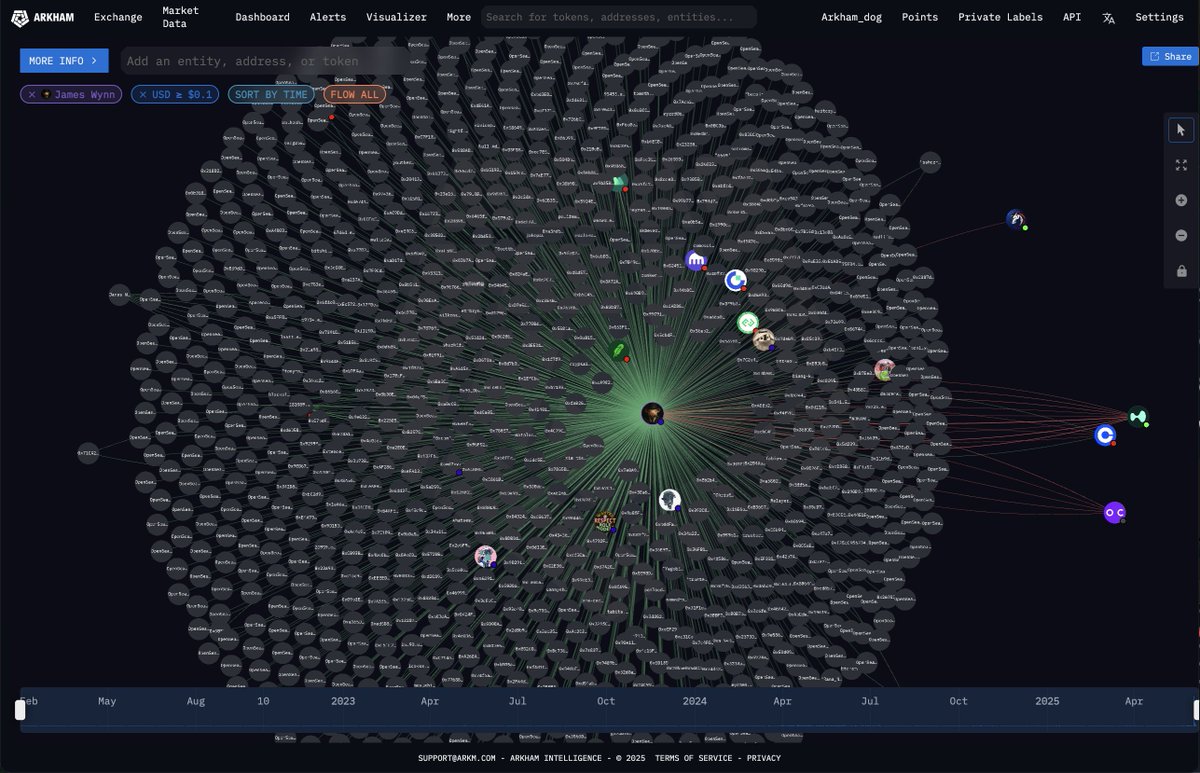
Task: Select the small green icon node at top
Action: pyautogui.click(x=619, y=181)
